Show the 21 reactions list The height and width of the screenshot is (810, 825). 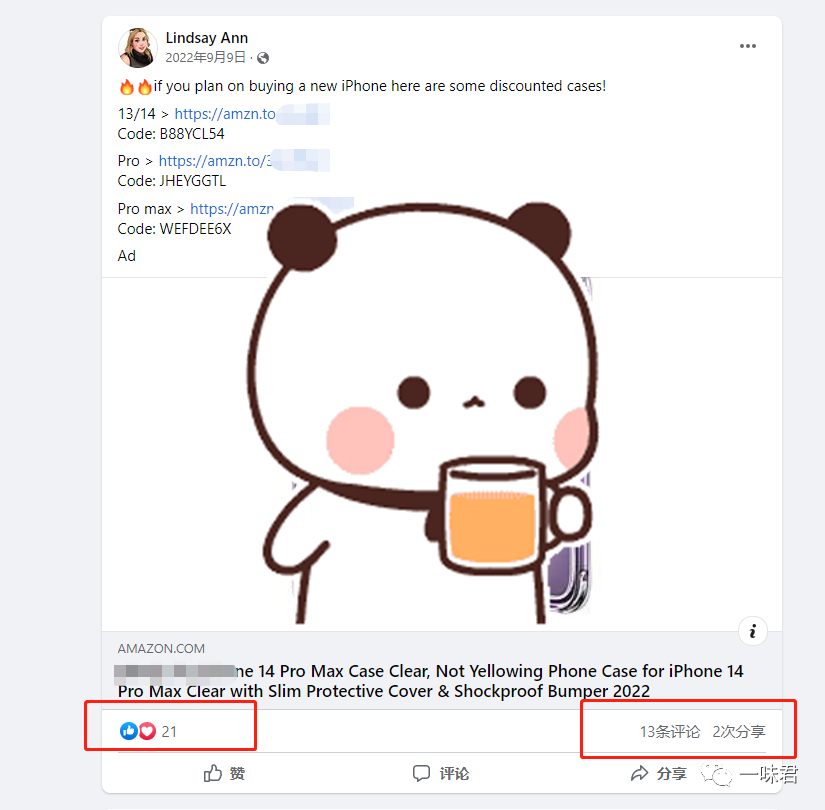(x=169, y=732)
